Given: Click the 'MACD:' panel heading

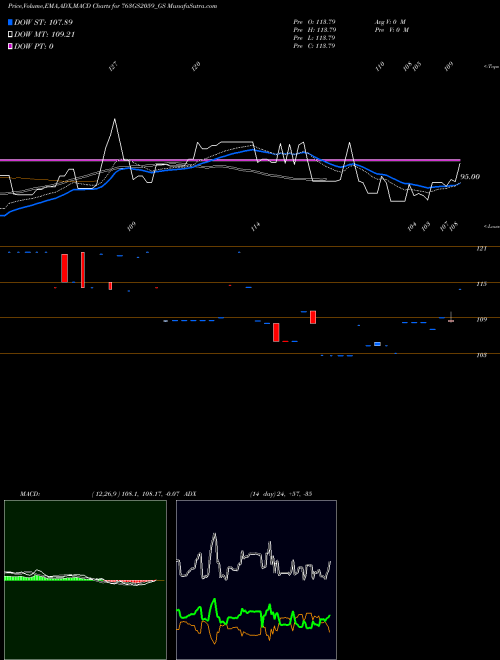Looking at the screenshot, I should pos(30,494).
